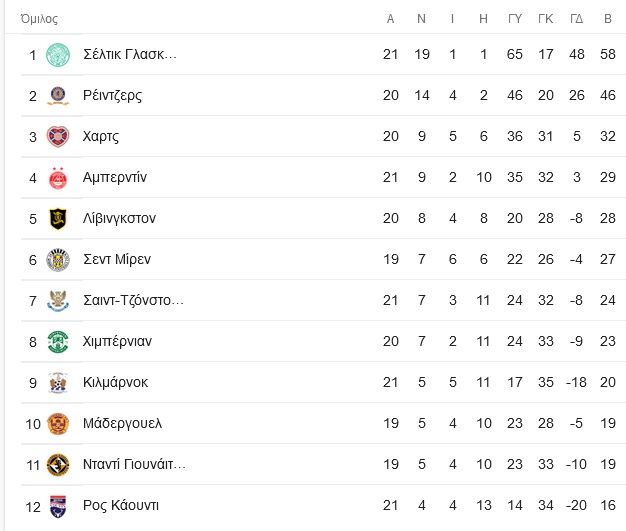
Task: Click the Χαρτς team name
Action: tap(101, 137)
